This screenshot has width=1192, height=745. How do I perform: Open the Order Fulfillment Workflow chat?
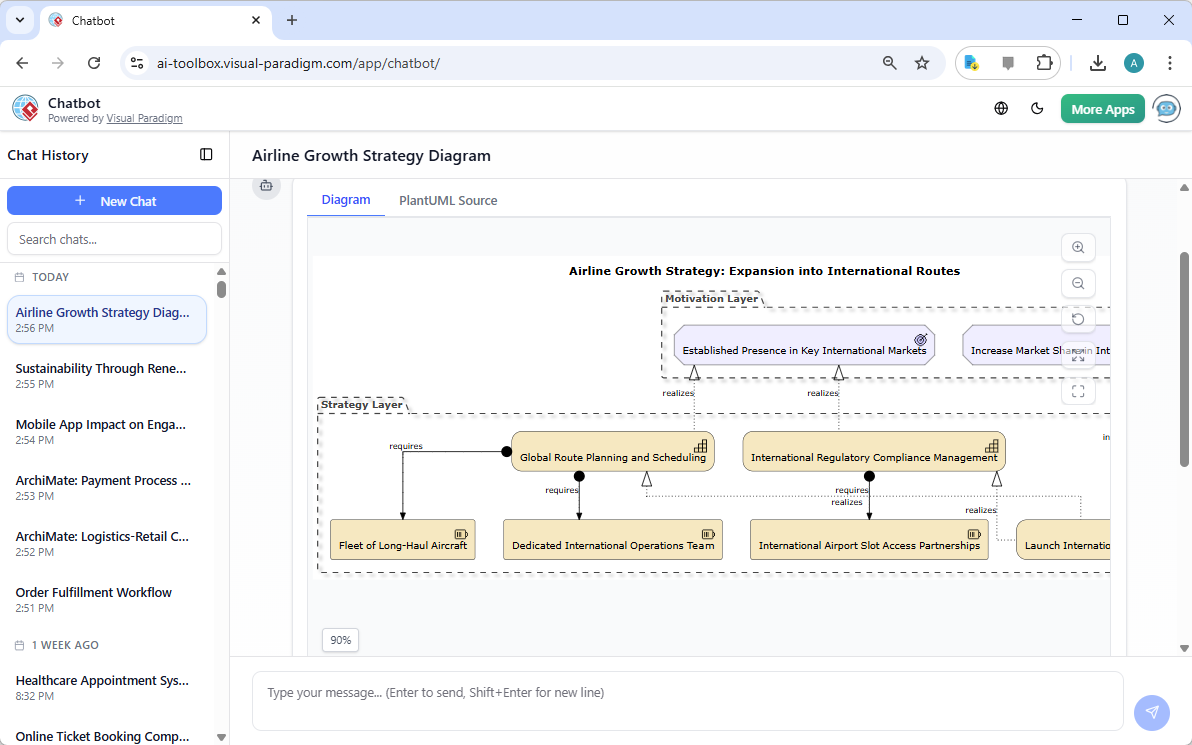93,592
